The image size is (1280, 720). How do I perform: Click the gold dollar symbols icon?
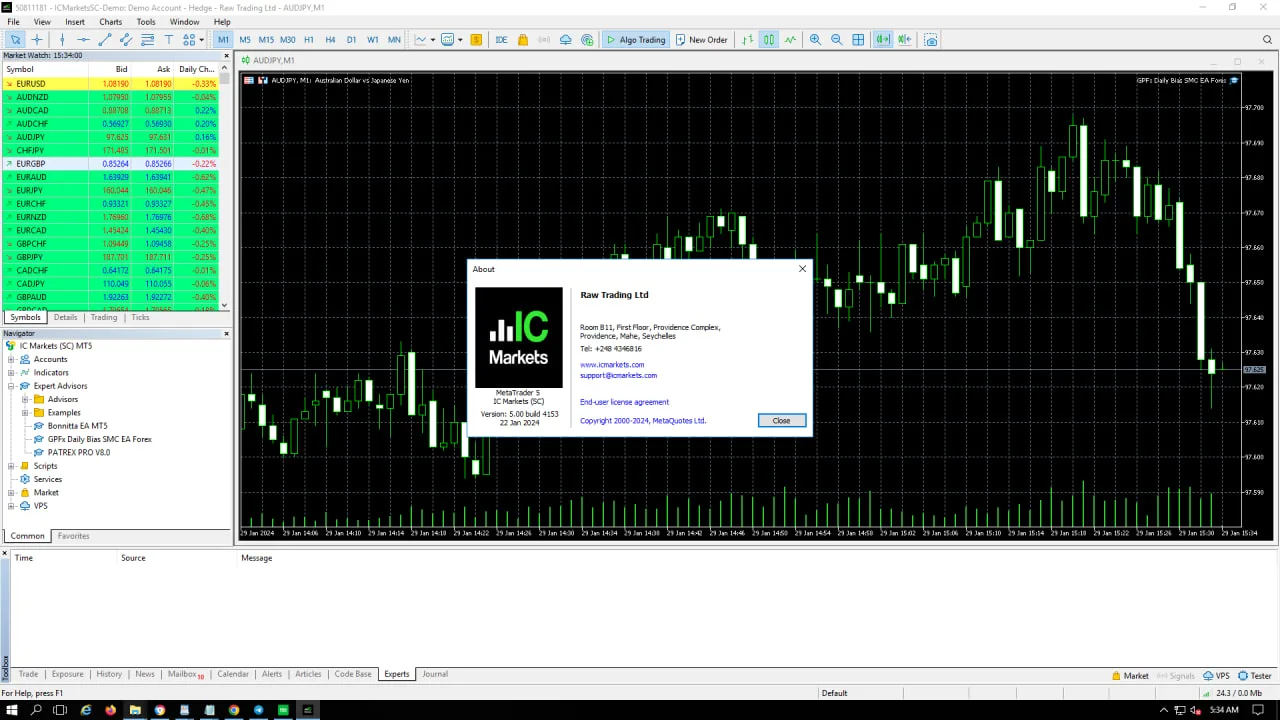point(476,40)
